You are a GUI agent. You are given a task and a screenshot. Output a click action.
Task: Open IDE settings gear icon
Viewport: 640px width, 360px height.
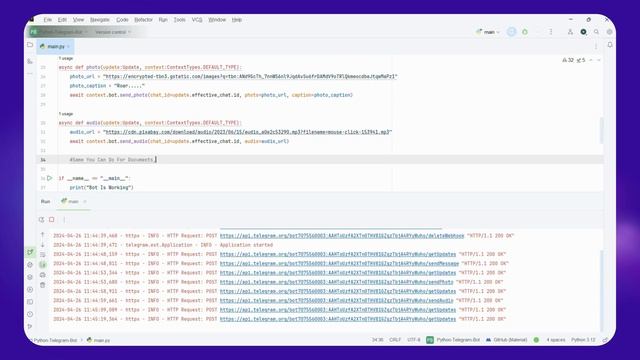coord(609,32)
